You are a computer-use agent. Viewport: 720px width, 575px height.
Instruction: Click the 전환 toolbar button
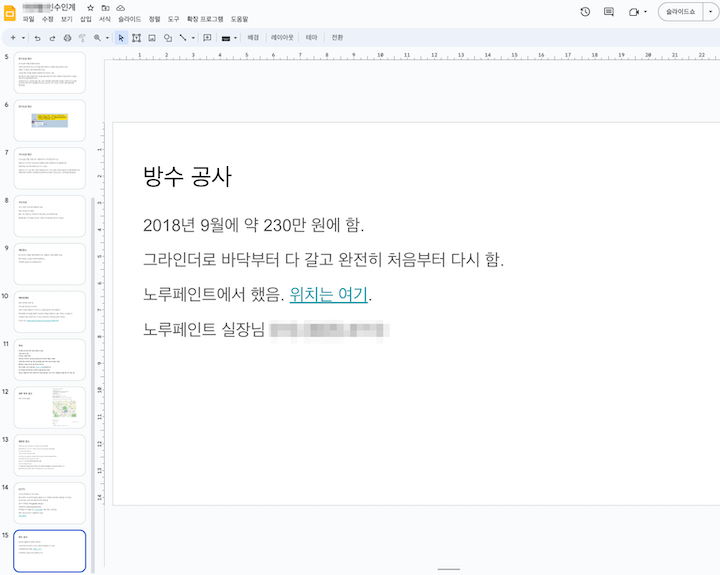tap(337, 38)
